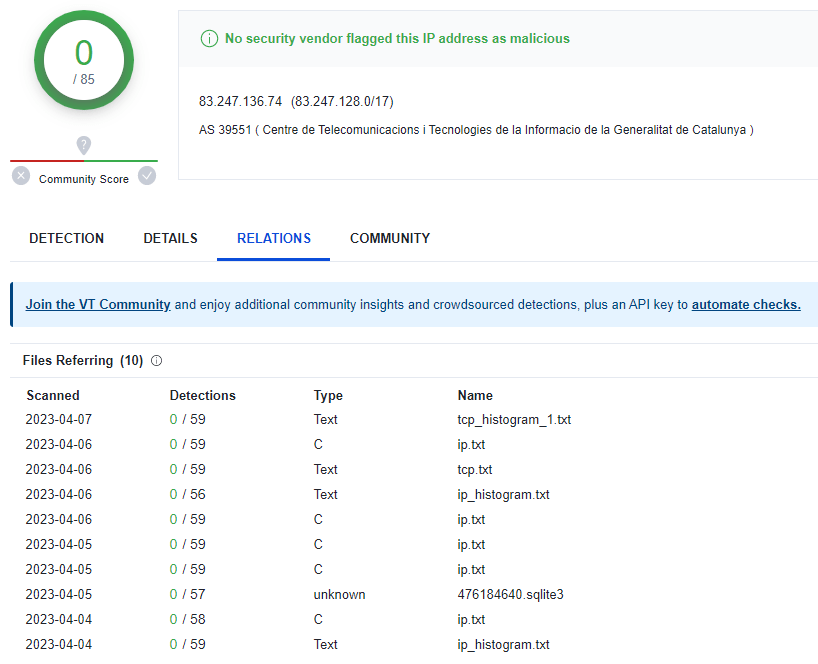Open the tcp.txt file entry
This screenshot has width=818, height=664.
(475, 469)
